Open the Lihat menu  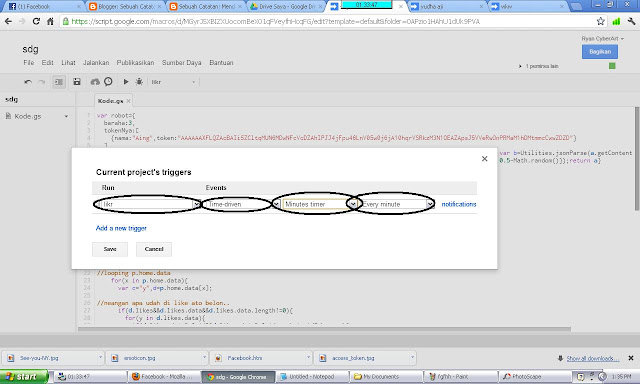pos(68,63)
